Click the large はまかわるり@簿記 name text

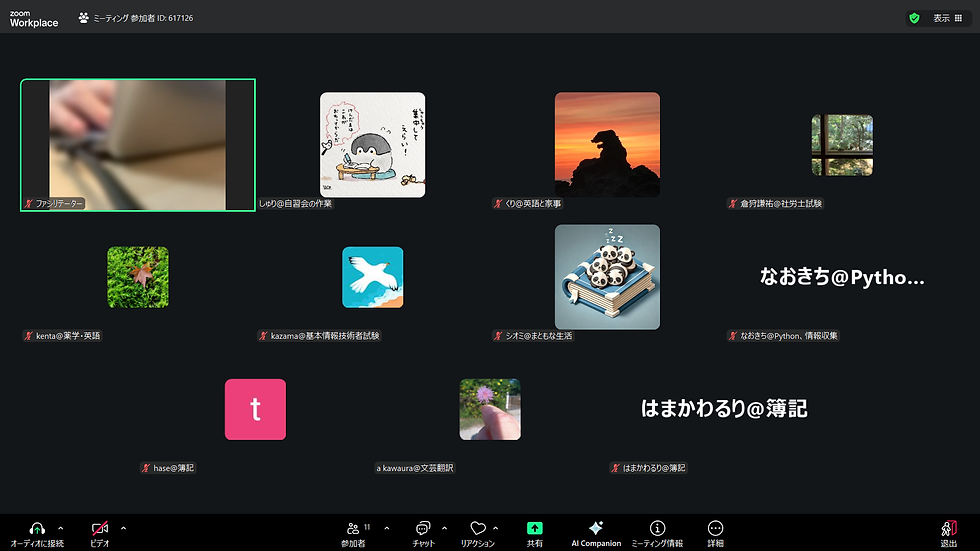click(724, 409)
